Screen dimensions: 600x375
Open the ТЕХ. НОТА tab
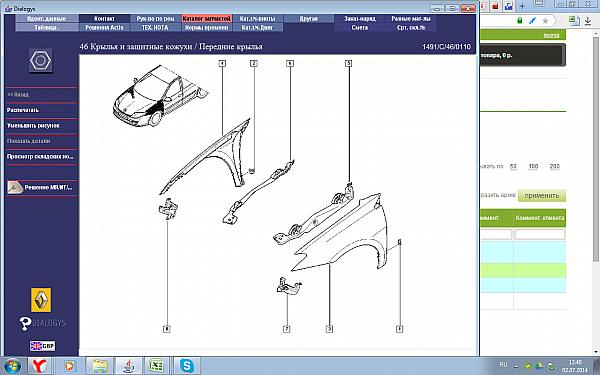coord(155,28)
